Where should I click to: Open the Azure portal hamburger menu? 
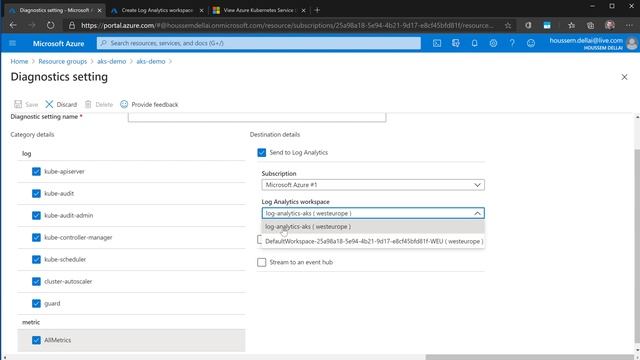pyautogui.click(x=12, y=43)
